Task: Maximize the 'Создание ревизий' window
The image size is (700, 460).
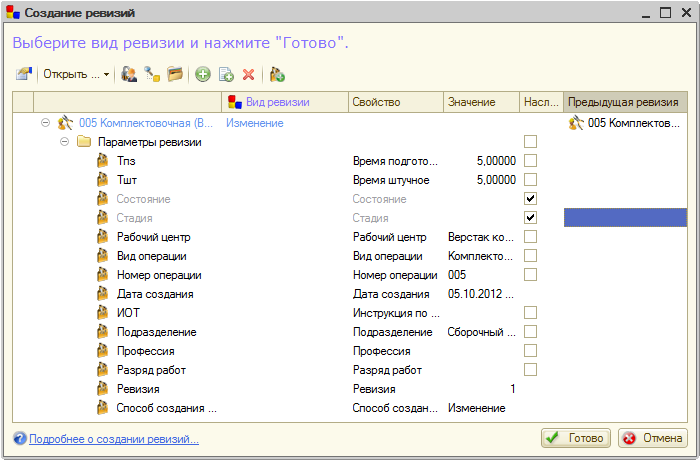Action: 665,13
